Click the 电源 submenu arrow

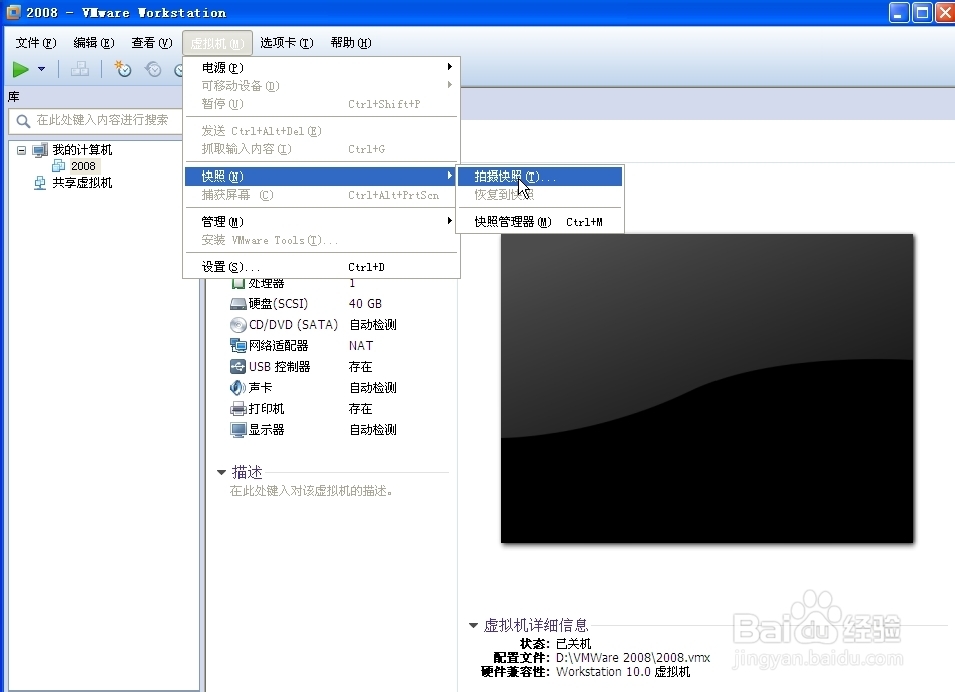[x=449, y=66]
